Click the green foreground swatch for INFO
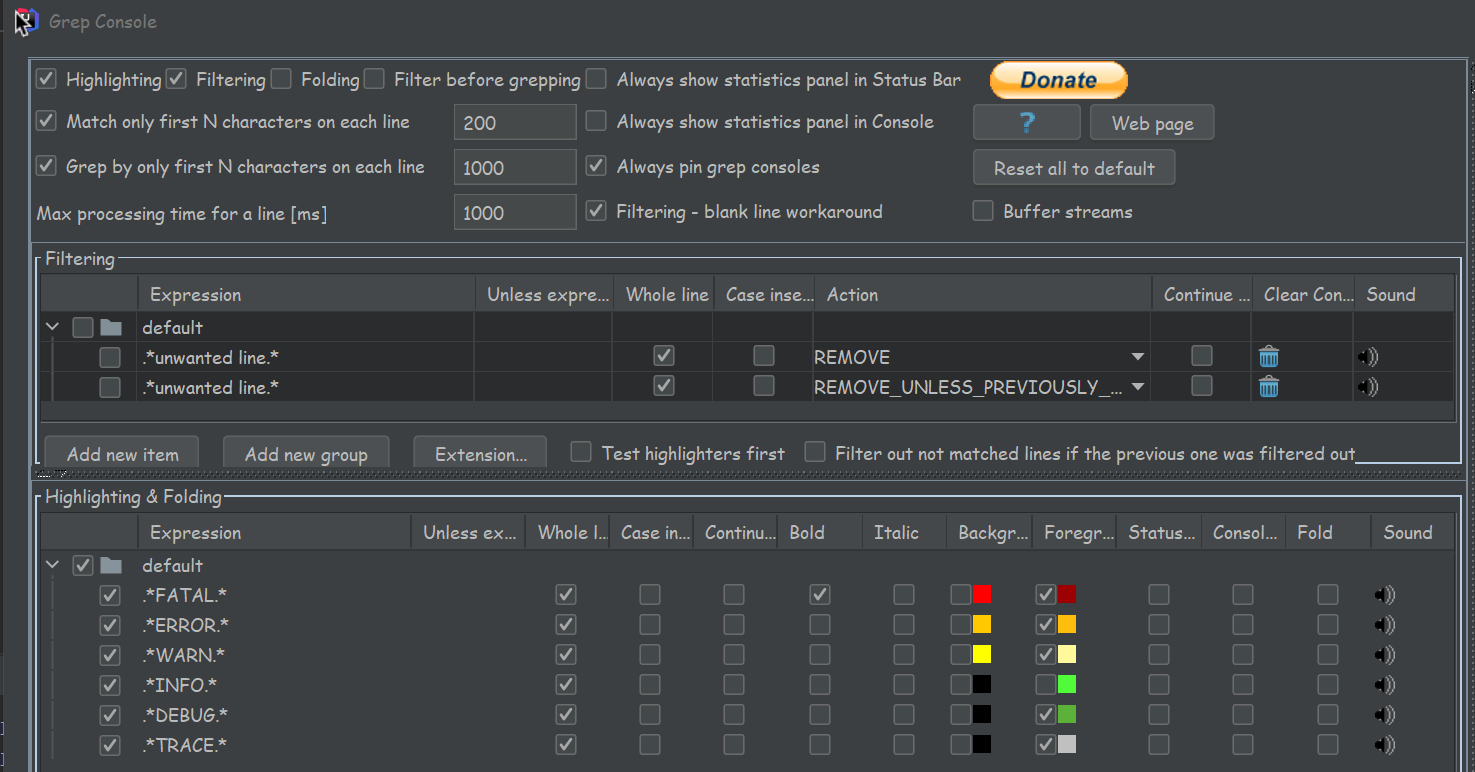Viewport: 1475px width, 772px height. point(1067,685)
